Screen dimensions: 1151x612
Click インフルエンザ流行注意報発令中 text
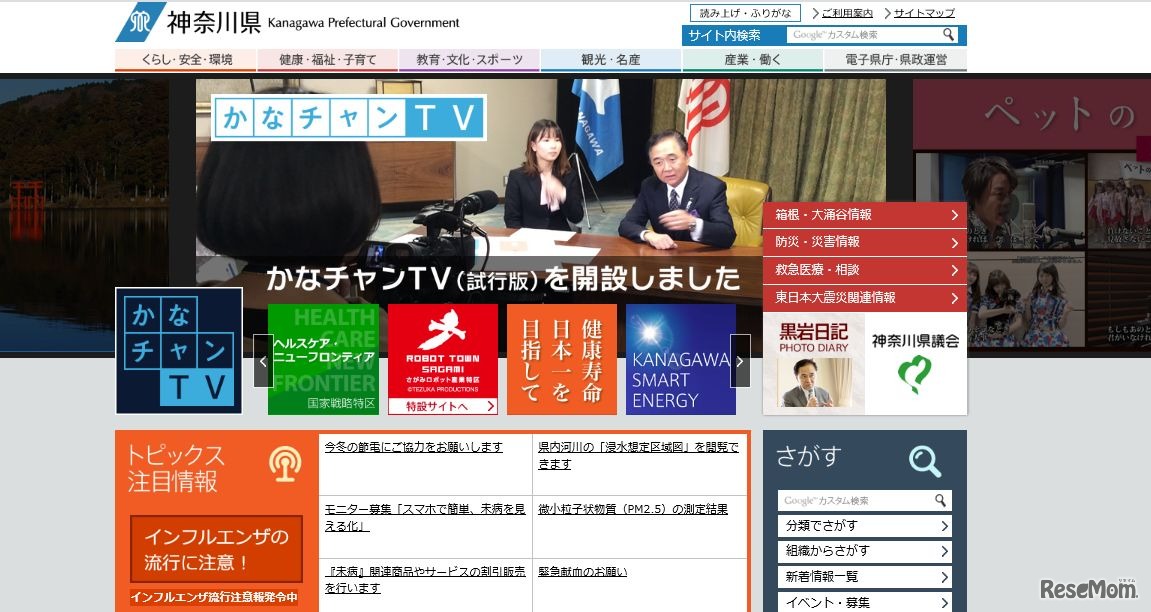[x=214, y=597]
